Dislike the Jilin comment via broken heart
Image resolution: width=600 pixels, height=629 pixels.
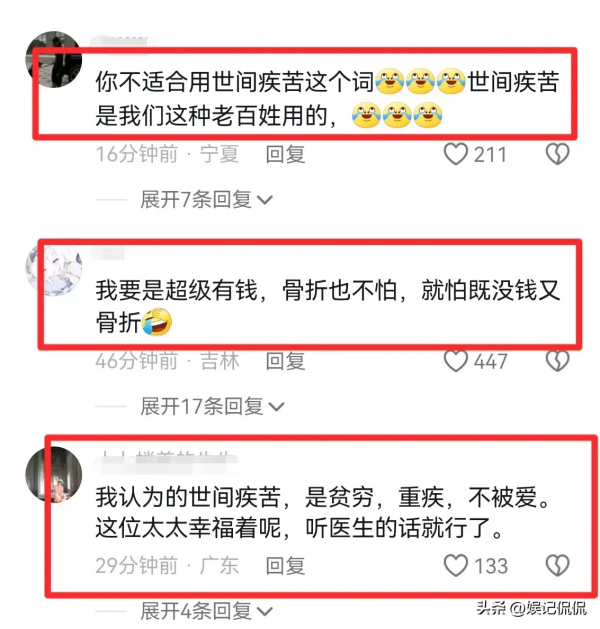tap(557, 361)
